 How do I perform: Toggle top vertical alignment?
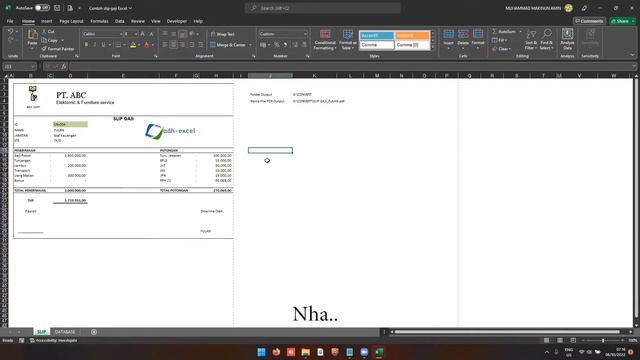coord(165,34)
